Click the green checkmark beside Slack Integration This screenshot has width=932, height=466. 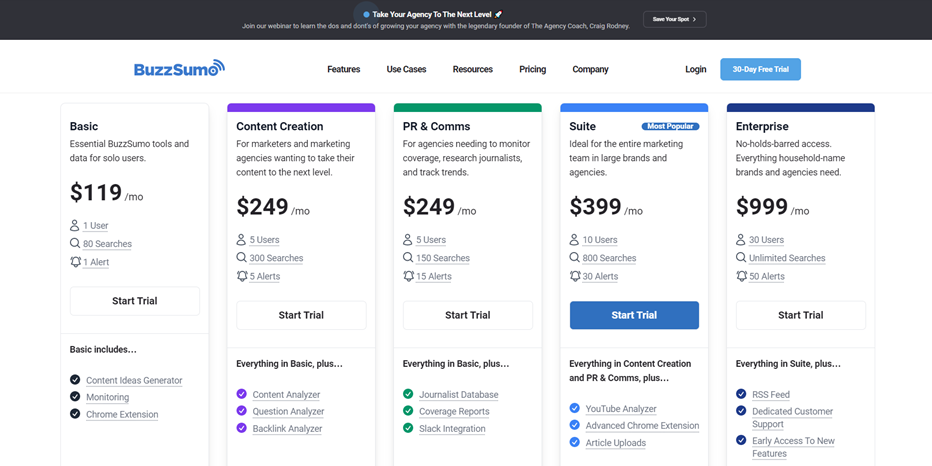(408, 427)
